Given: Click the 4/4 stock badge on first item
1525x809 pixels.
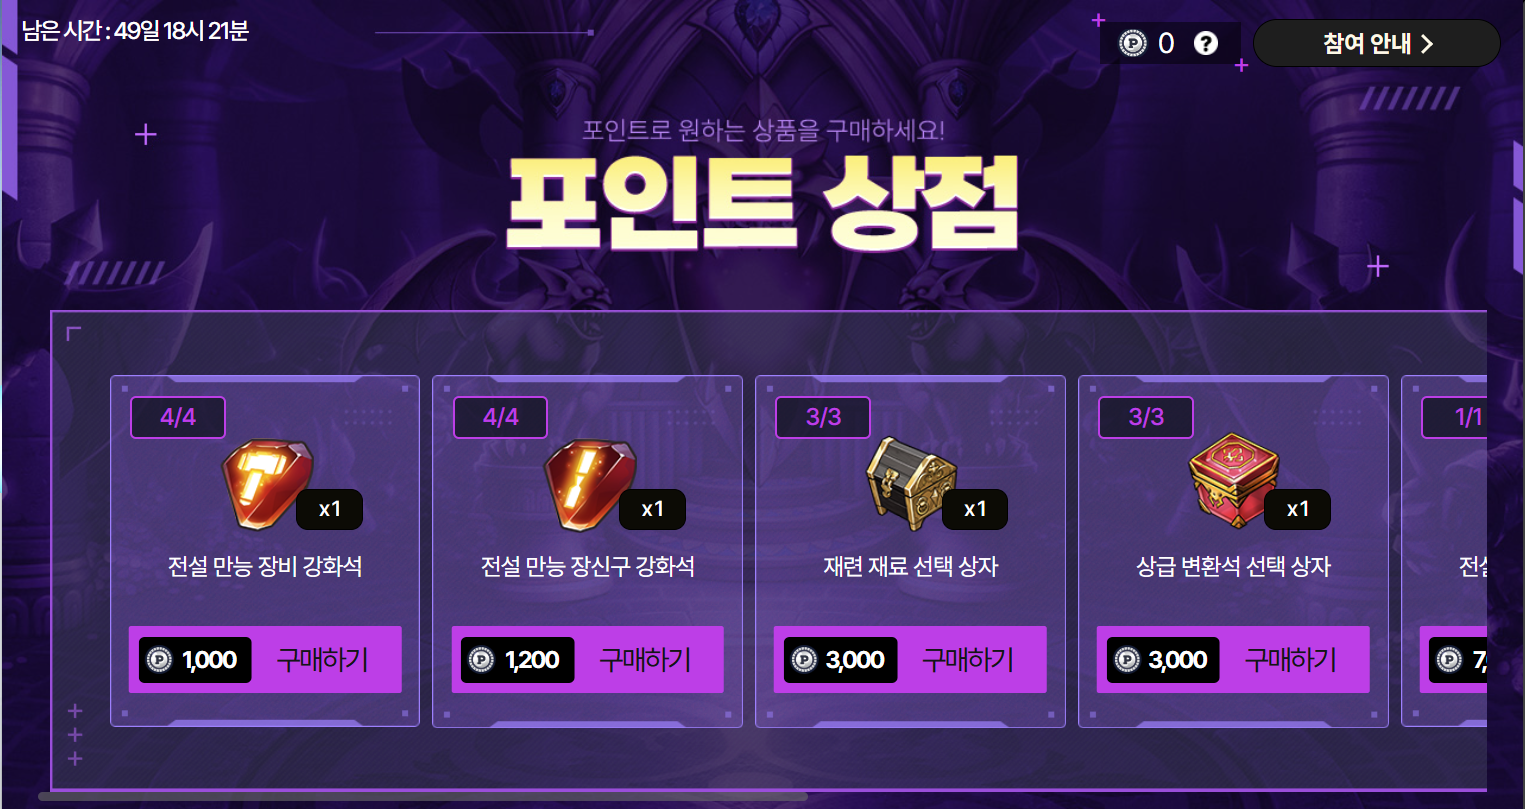Looking at the screenshot, I should tap(178, 417).
